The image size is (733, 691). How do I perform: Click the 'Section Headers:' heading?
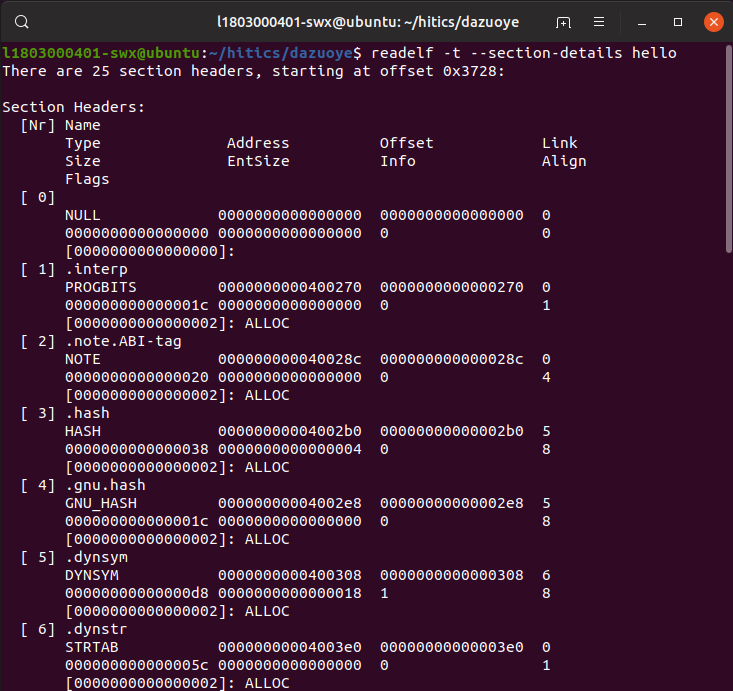[x=74, y=108]
